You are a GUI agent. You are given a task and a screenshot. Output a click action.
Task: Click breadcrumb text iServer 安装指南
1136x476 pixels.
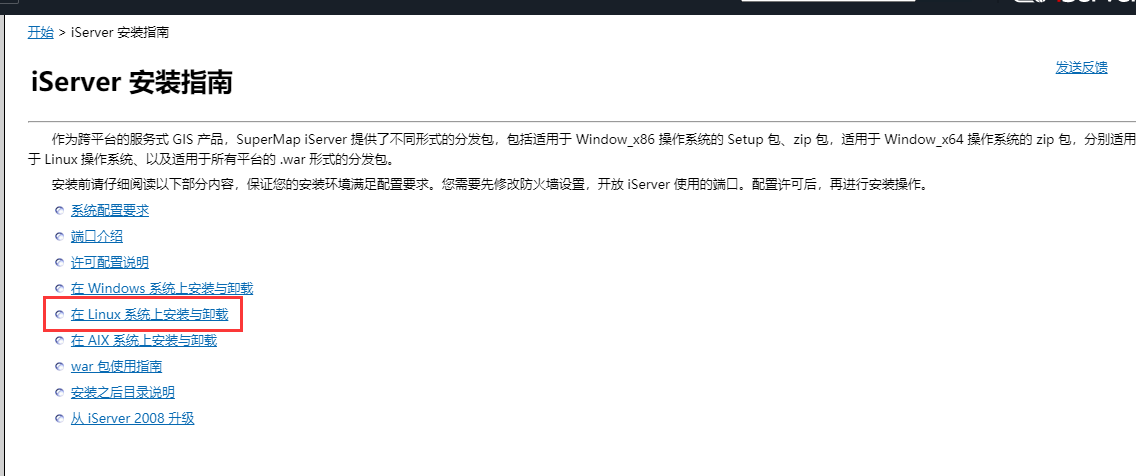(x=120, y=32)
